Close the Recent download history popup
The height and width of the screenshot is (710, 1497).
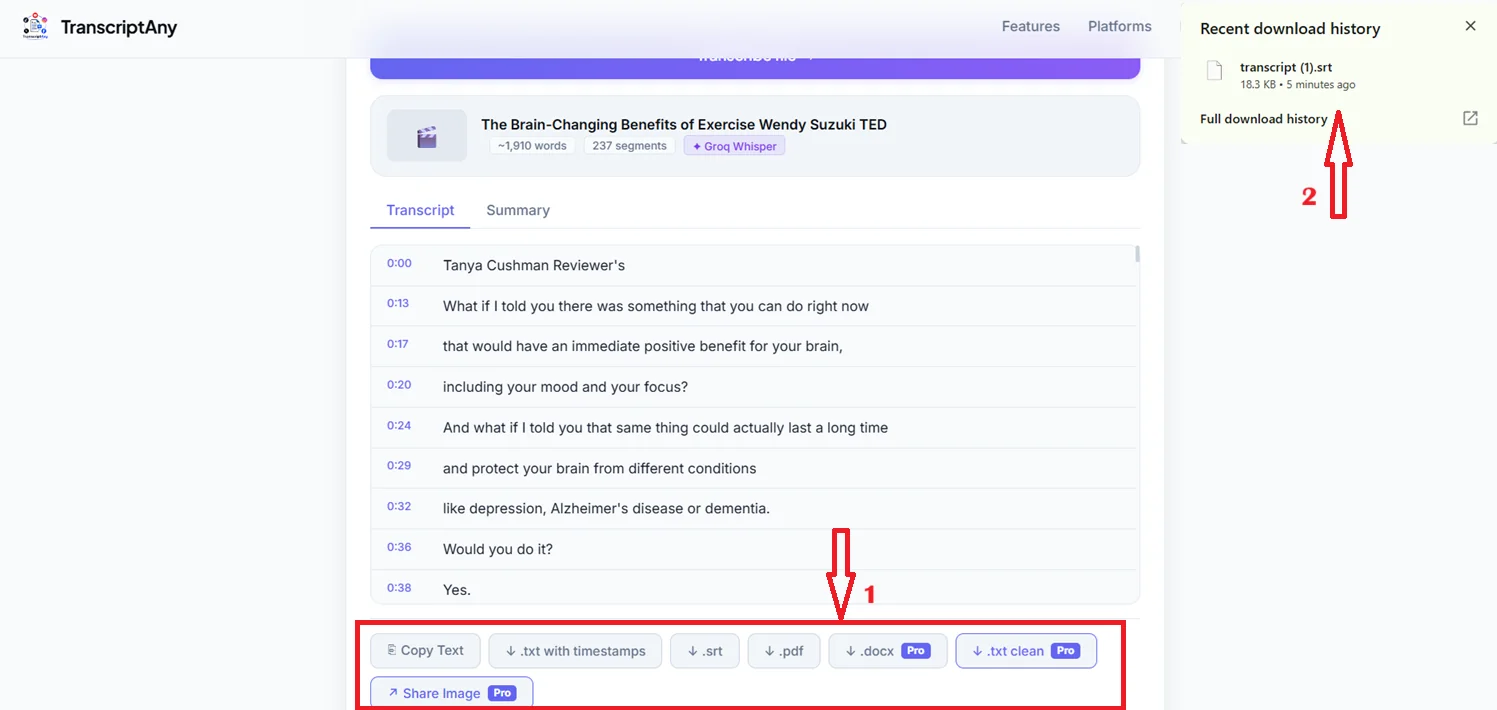[x=1470, y=26]
